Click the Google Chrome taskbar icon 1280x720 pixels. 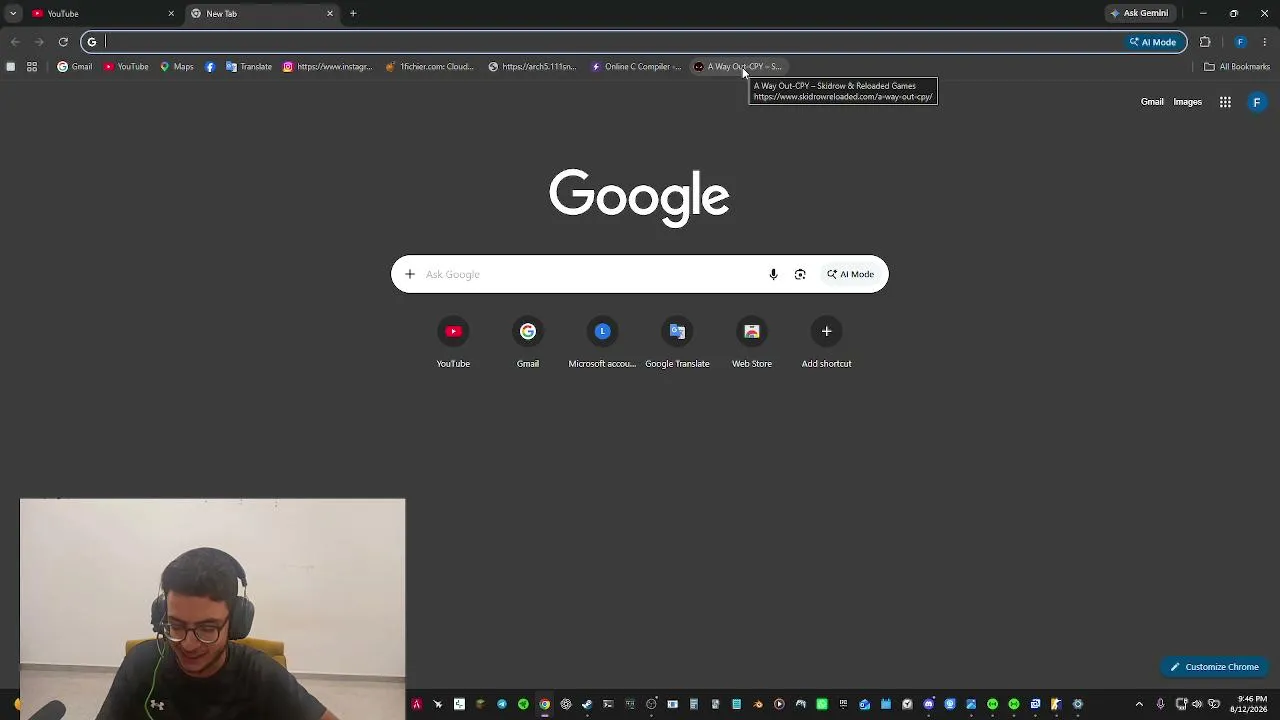tap(544, 704)
